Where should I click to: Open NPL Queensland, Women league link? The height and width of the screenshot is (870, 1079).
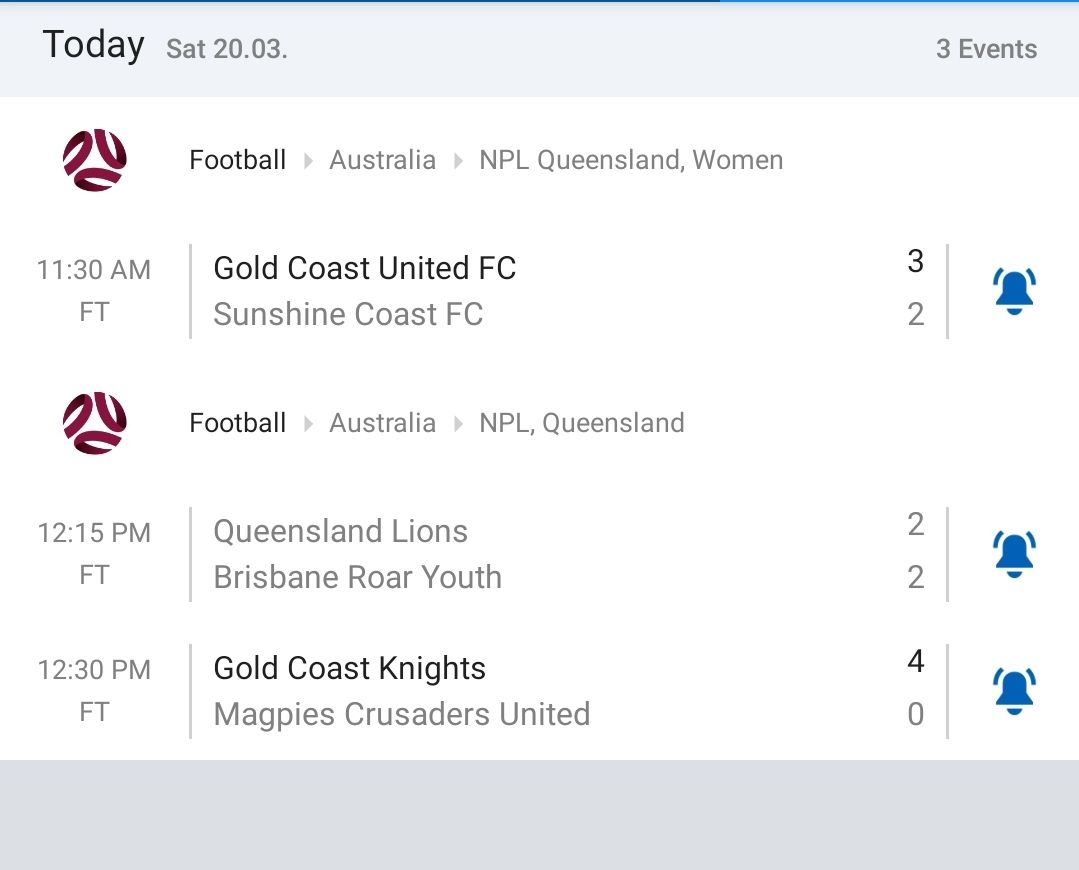click(631, 160)
